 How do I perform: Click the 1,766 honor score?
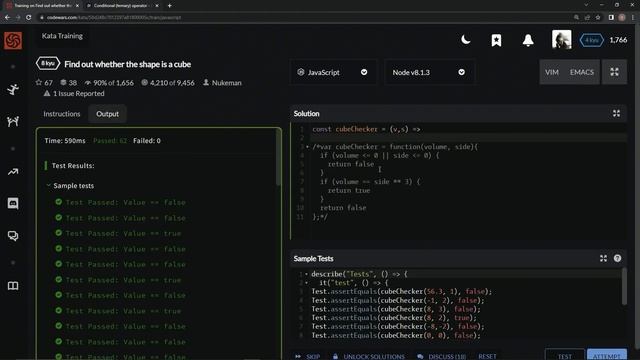pos(618,40)
